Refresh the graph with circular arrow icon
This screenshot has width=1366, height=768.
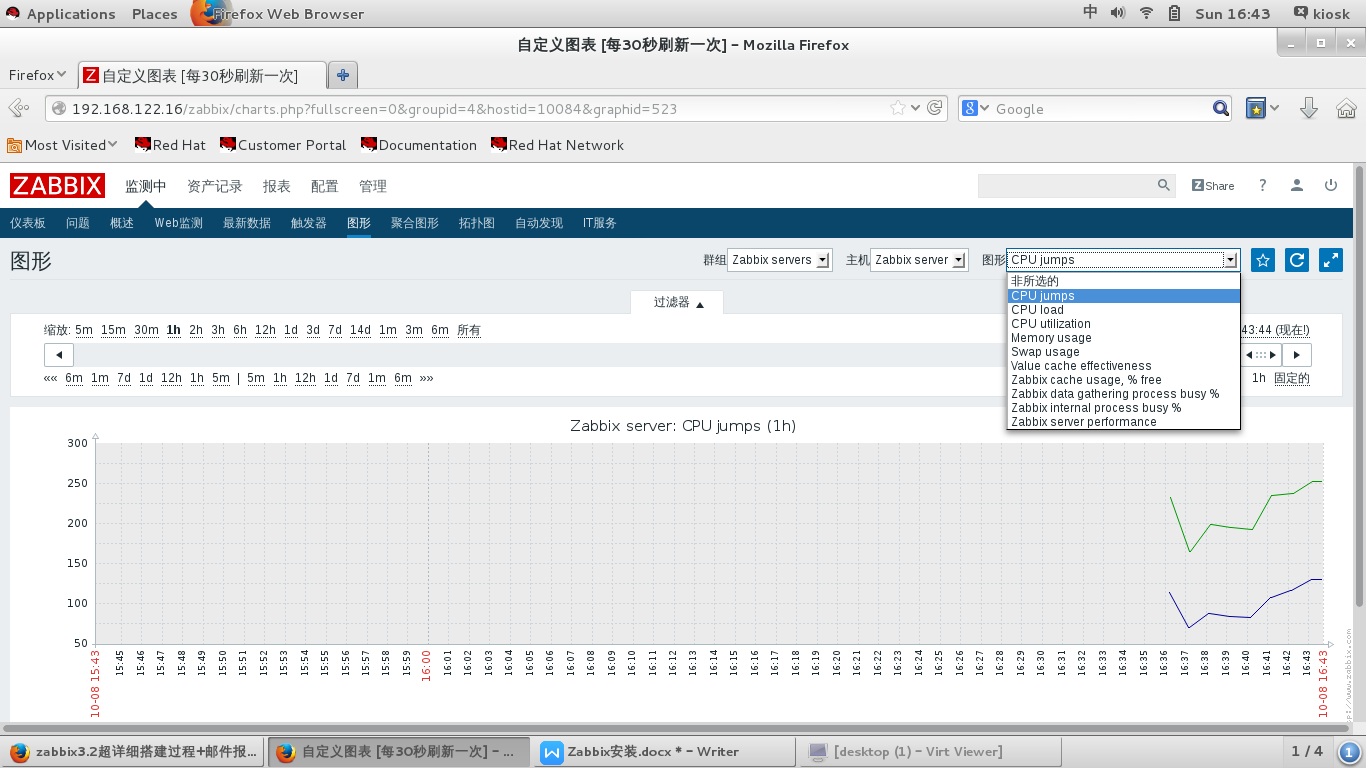click(1297, 260)
